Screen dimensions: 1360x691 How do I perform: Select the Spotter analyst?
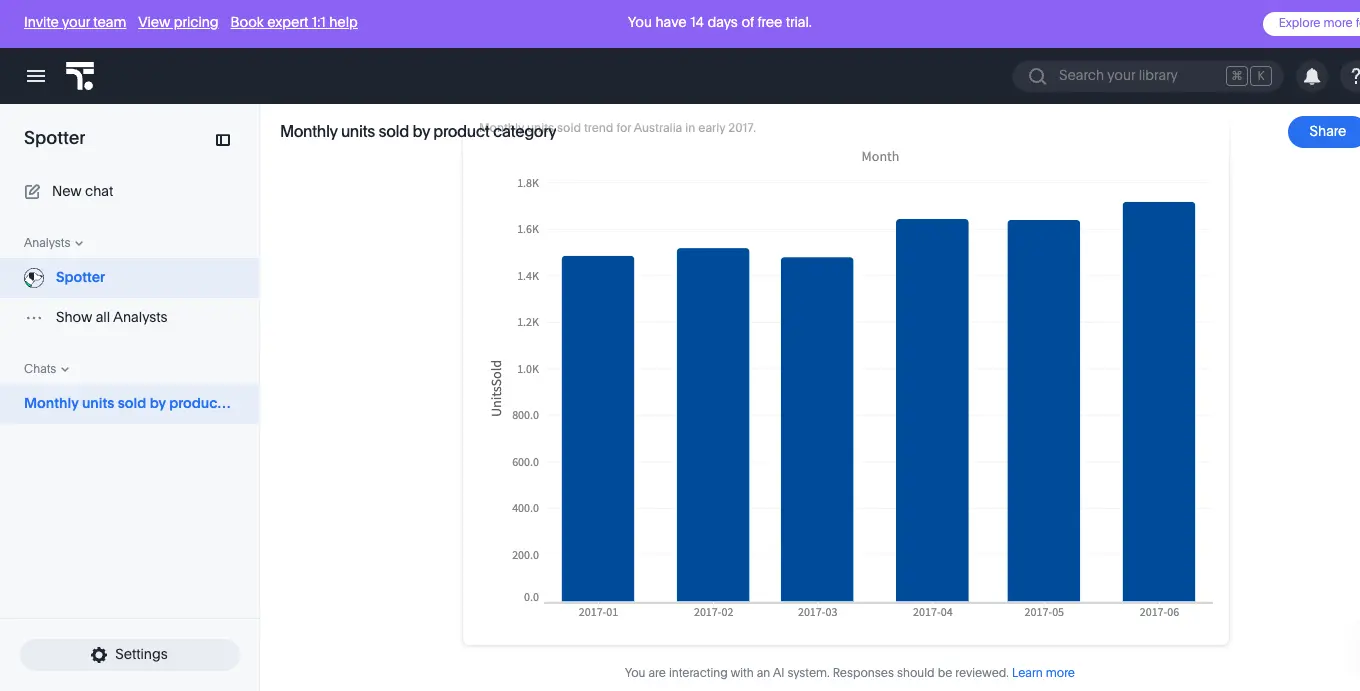tap(130, 278)
